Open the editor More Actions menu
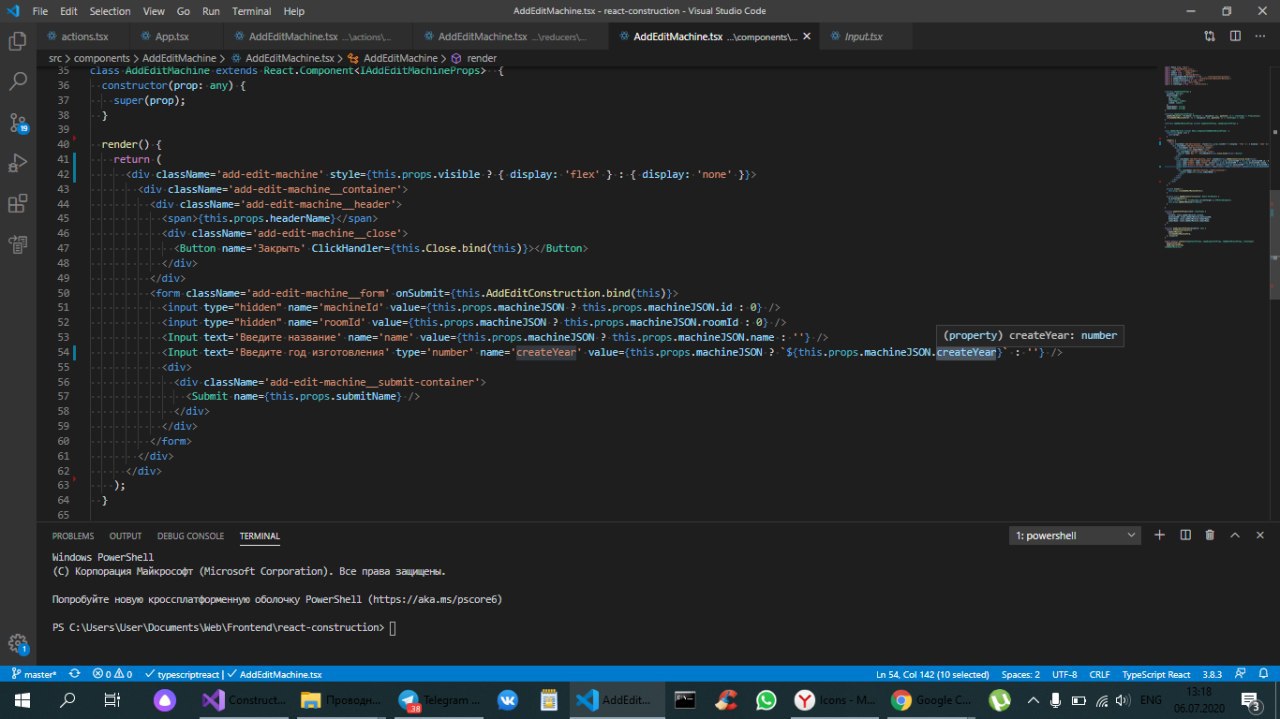 coord(1260,36)
